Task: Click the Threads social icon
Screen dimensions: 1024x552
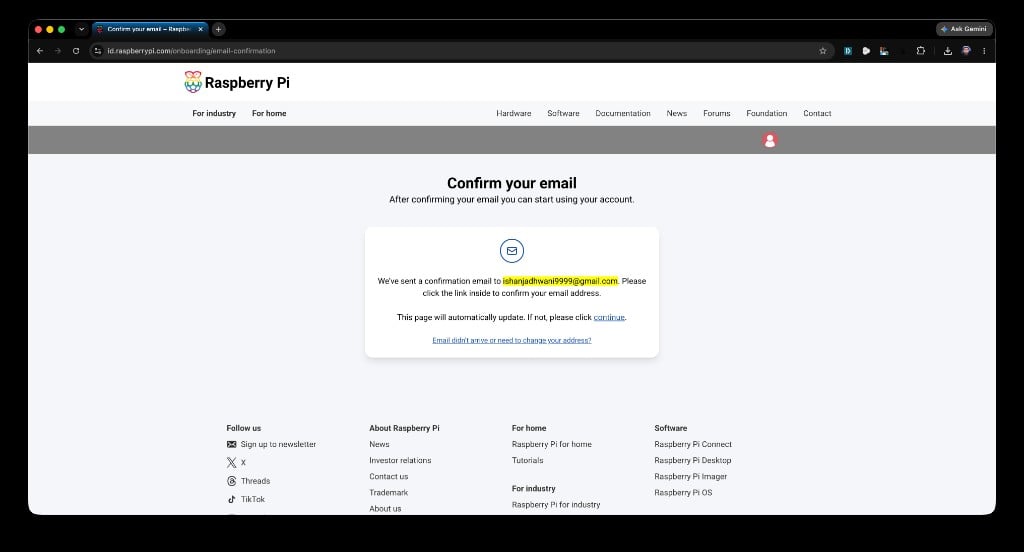Action: (231, 481)
